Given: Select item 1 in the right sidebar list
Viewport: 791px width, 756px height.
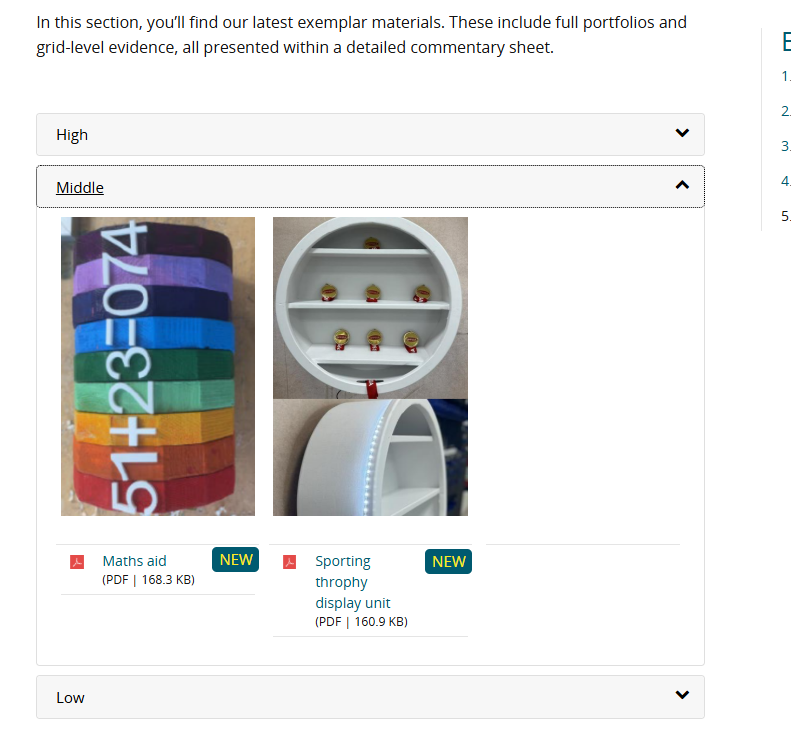Looking at the screenshot, I should click(x=786, y=76).
